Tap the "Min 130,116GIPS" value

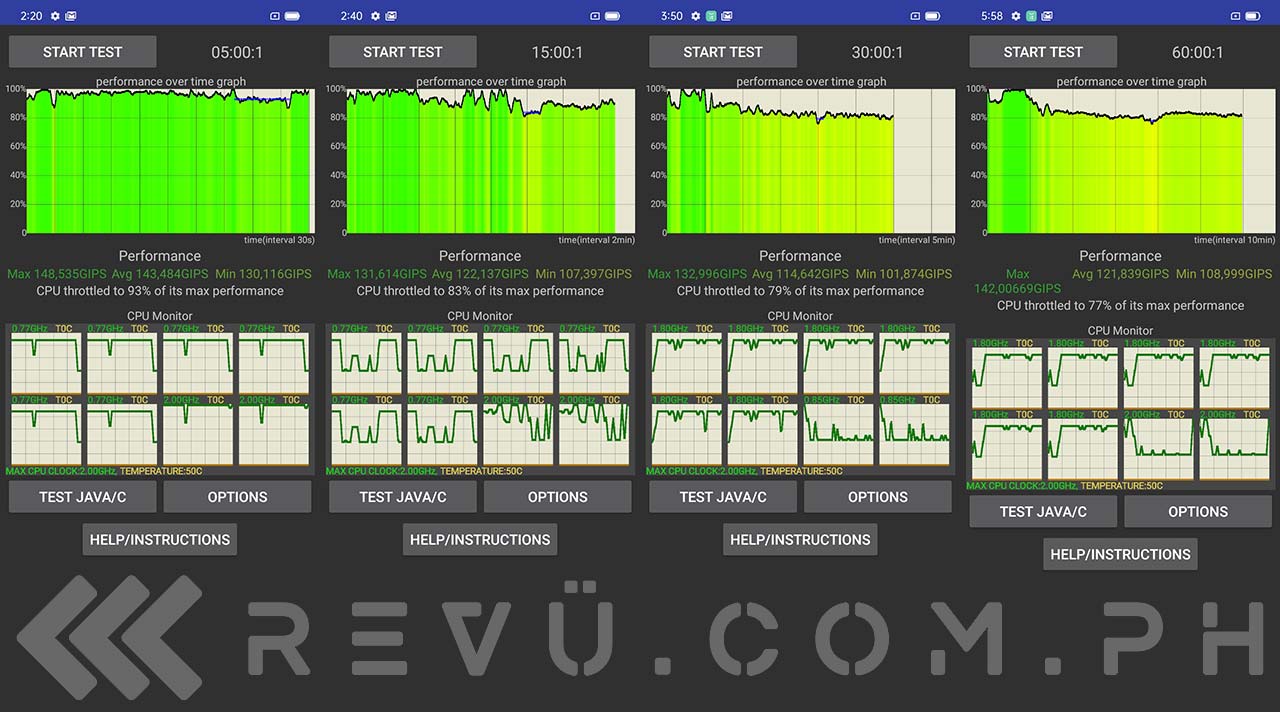[264, 274]
